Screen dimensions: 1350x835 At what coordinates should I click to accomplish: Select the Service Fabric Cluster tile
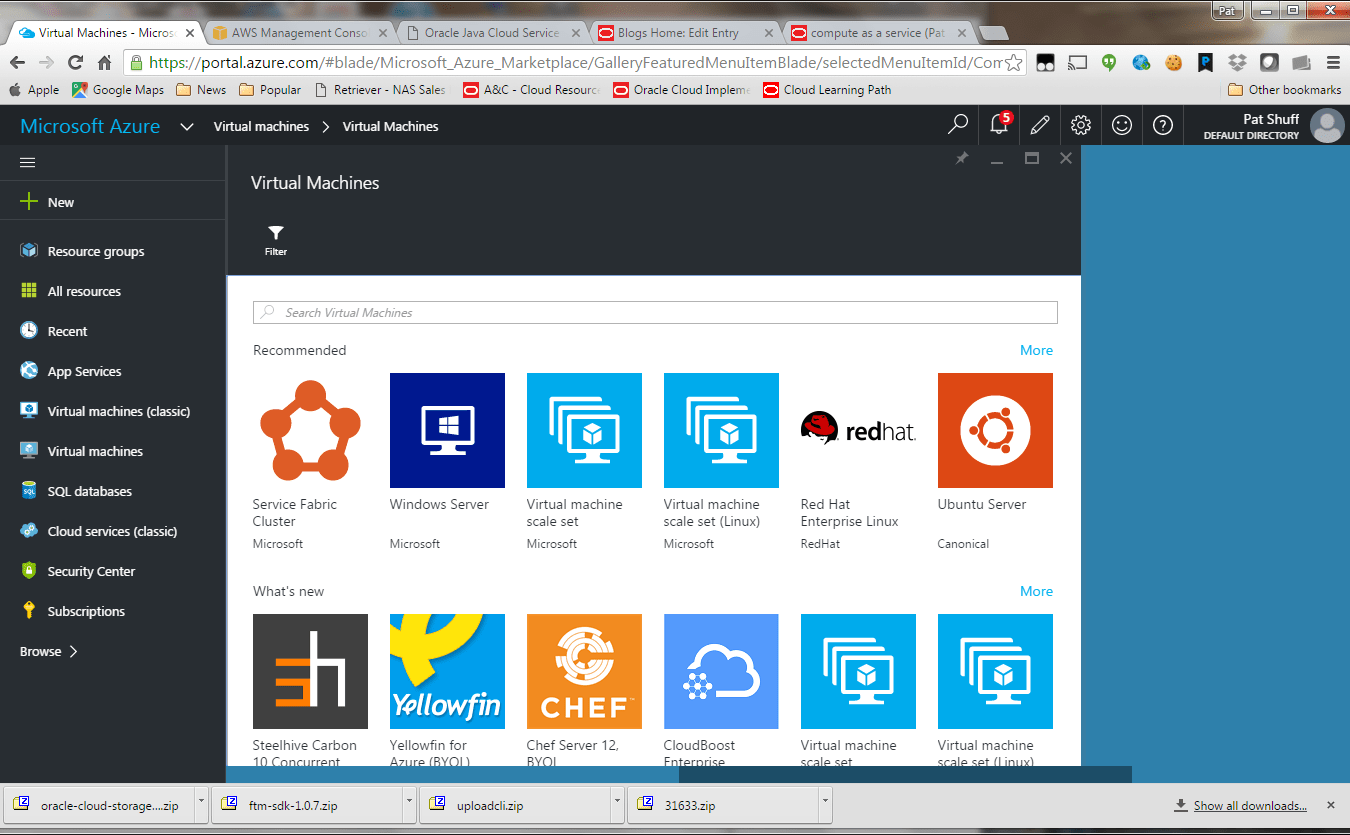click(310, 462)
